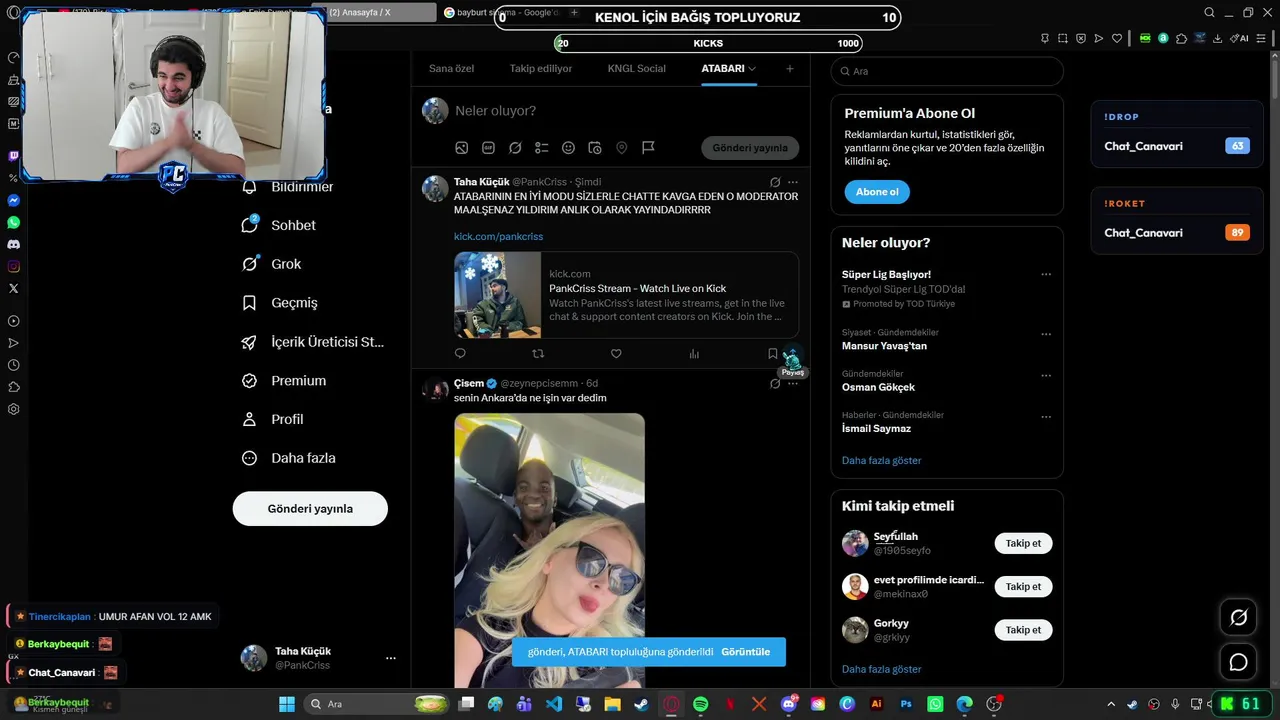The width and height of the screenshot is (1280, 720).
Task: Open WhatsApp in the Opera sidebar
Action: (x=13, y=222)
